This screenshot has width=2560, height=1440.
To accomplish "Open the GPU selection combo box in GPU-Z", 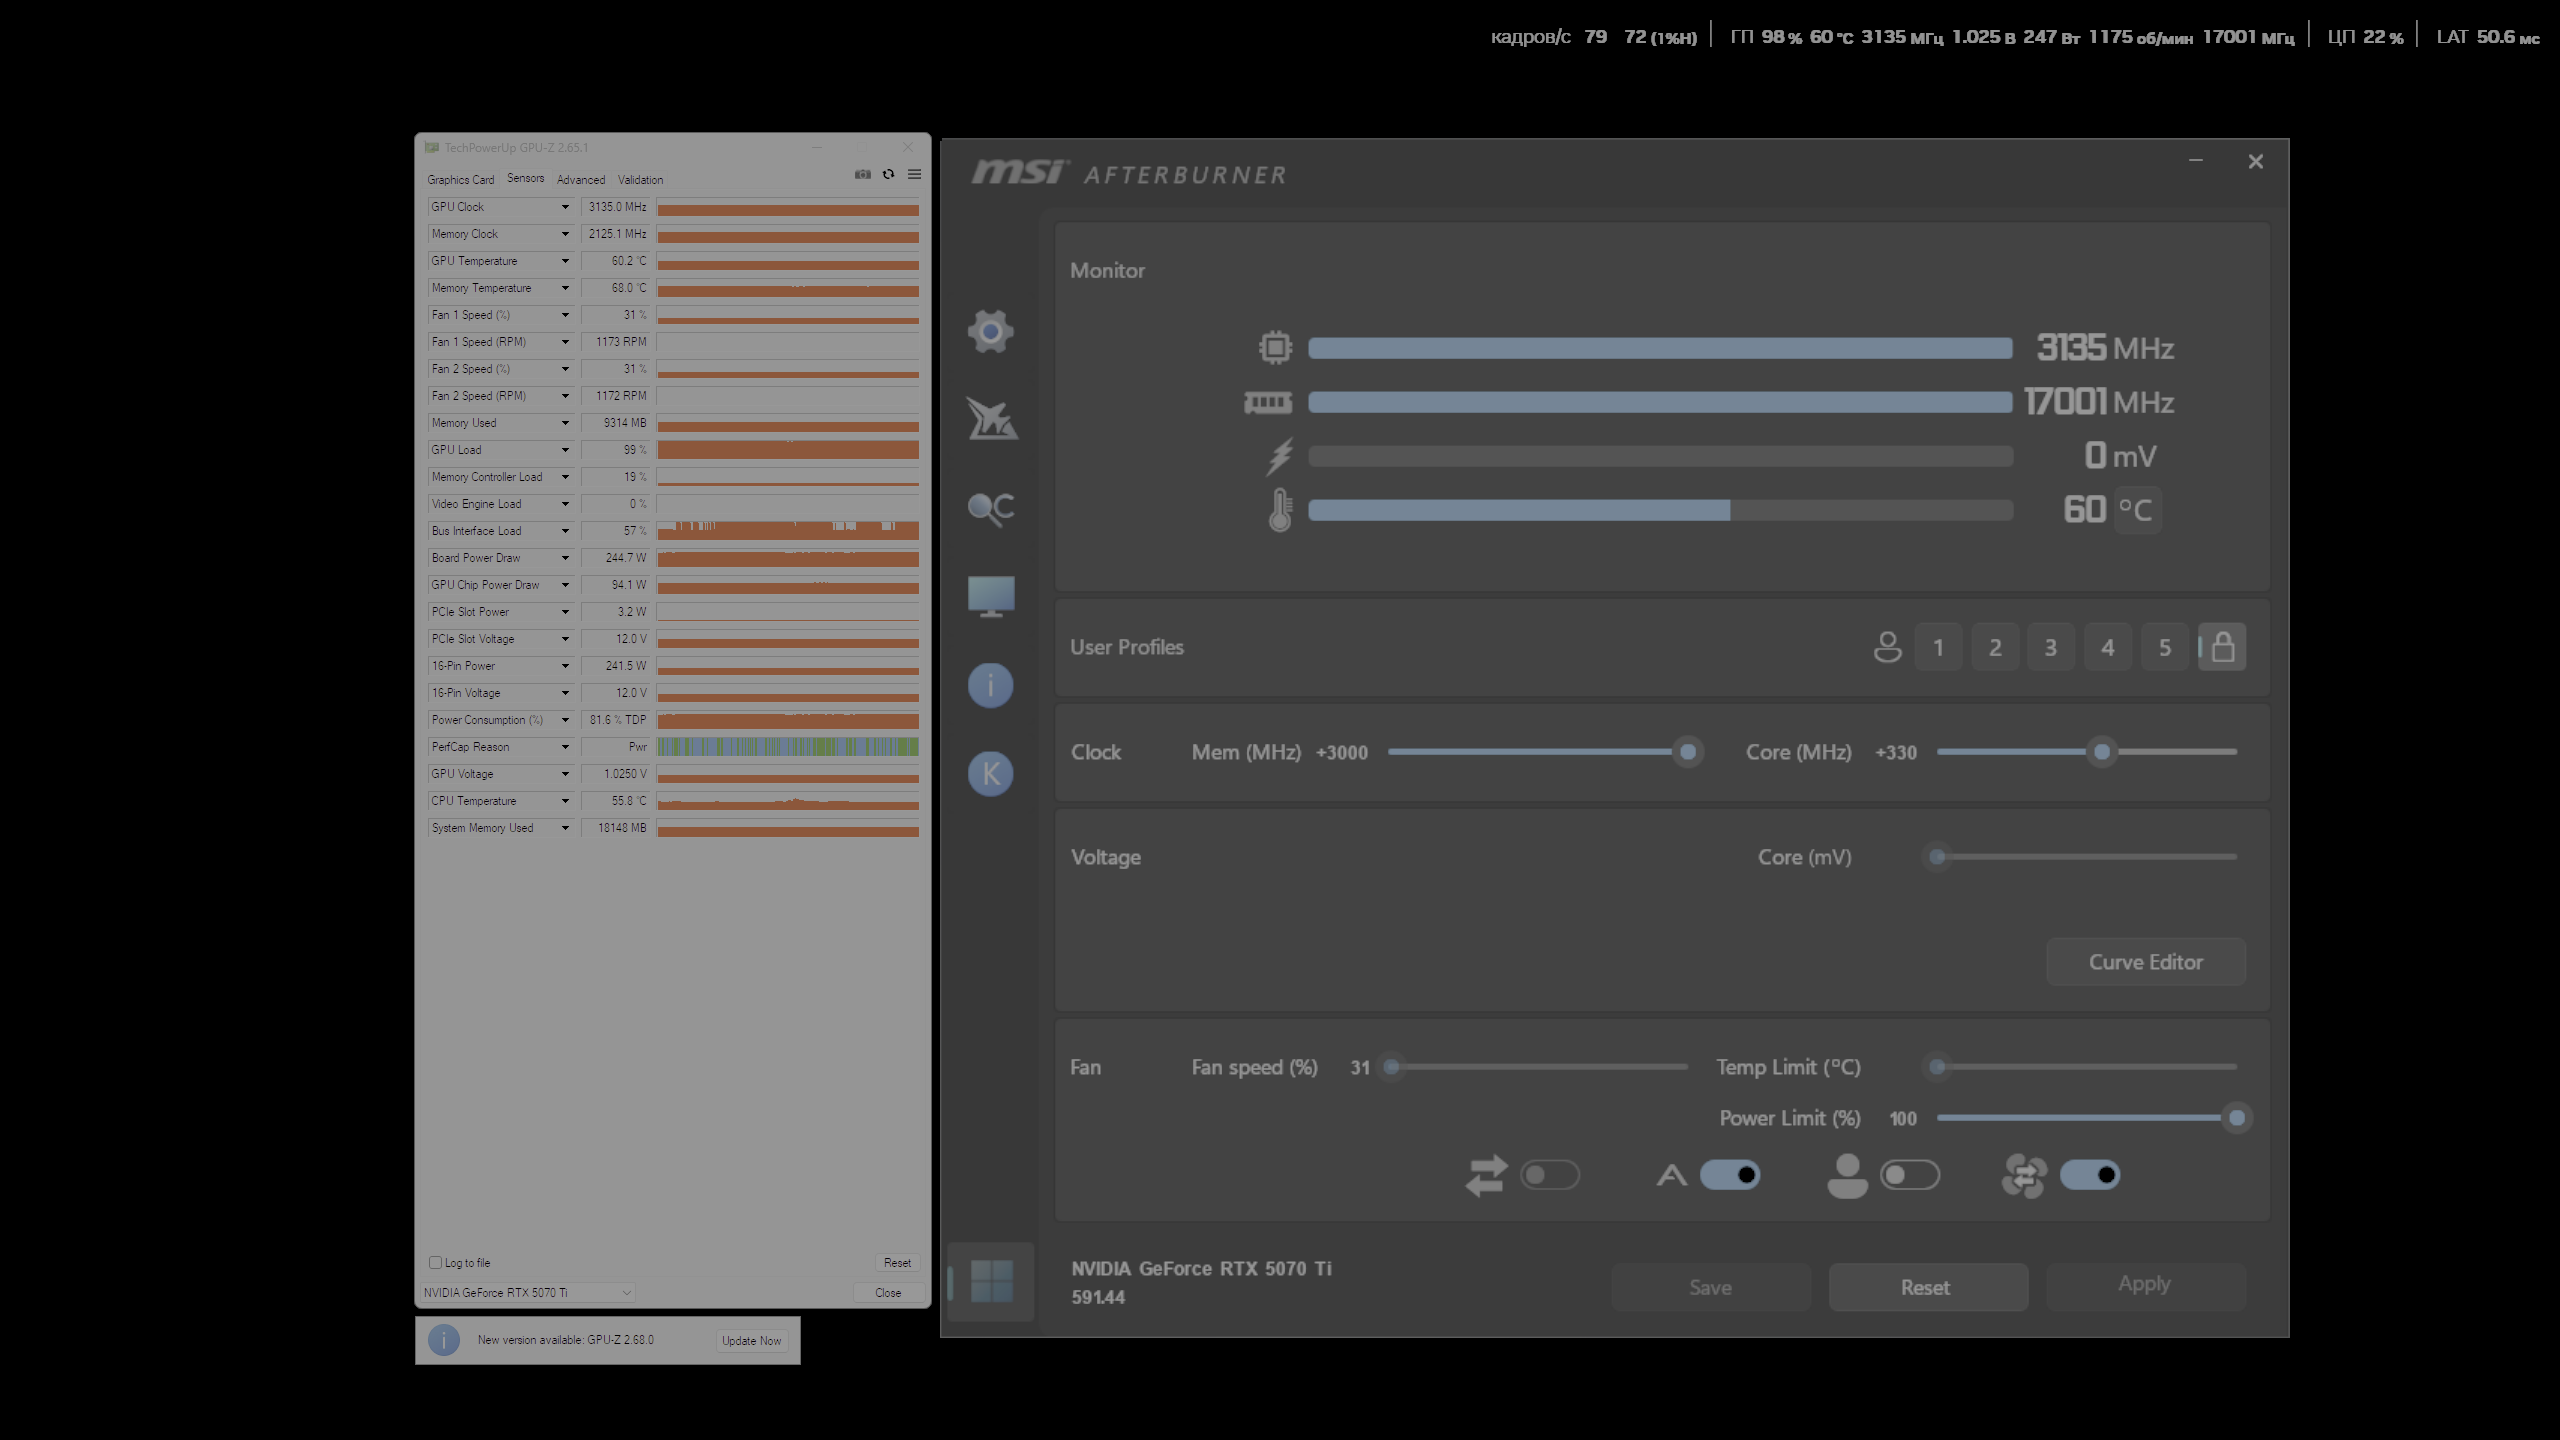I will point(528,1293).
